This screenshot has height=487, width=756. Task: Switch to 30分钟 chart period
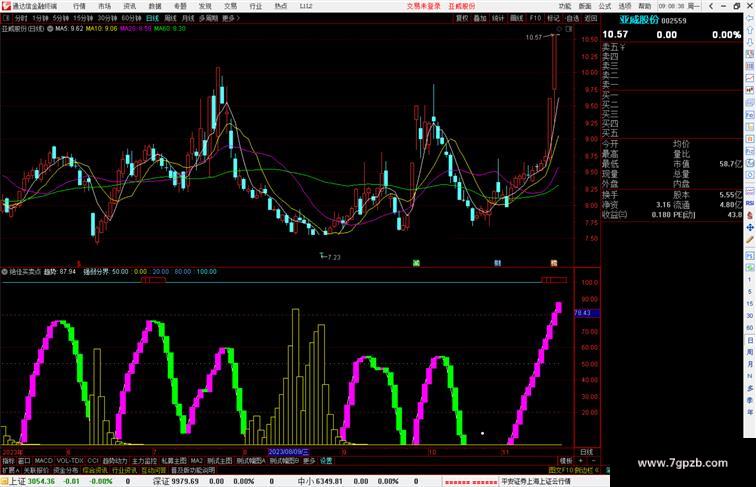click(x=107, y=18)
